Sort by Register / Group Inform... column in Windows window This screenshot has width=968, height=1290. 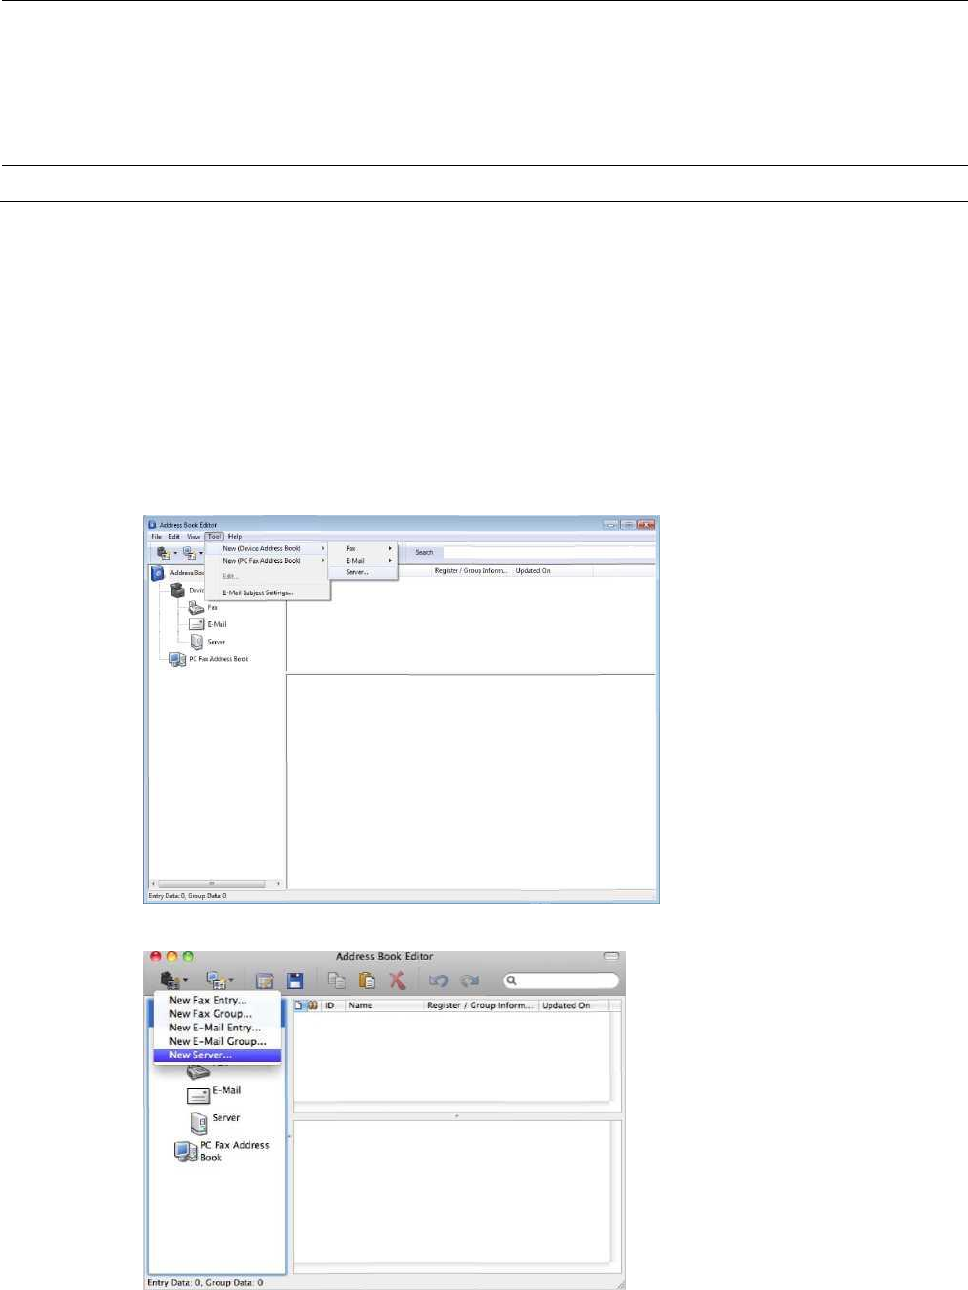pos(471,571)
